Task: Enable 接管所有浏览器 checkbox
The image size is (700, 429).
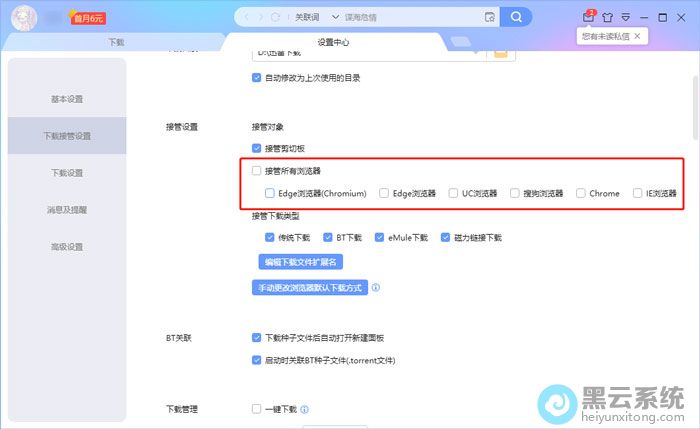Action: pyautogui.click(x=257, y=171)
